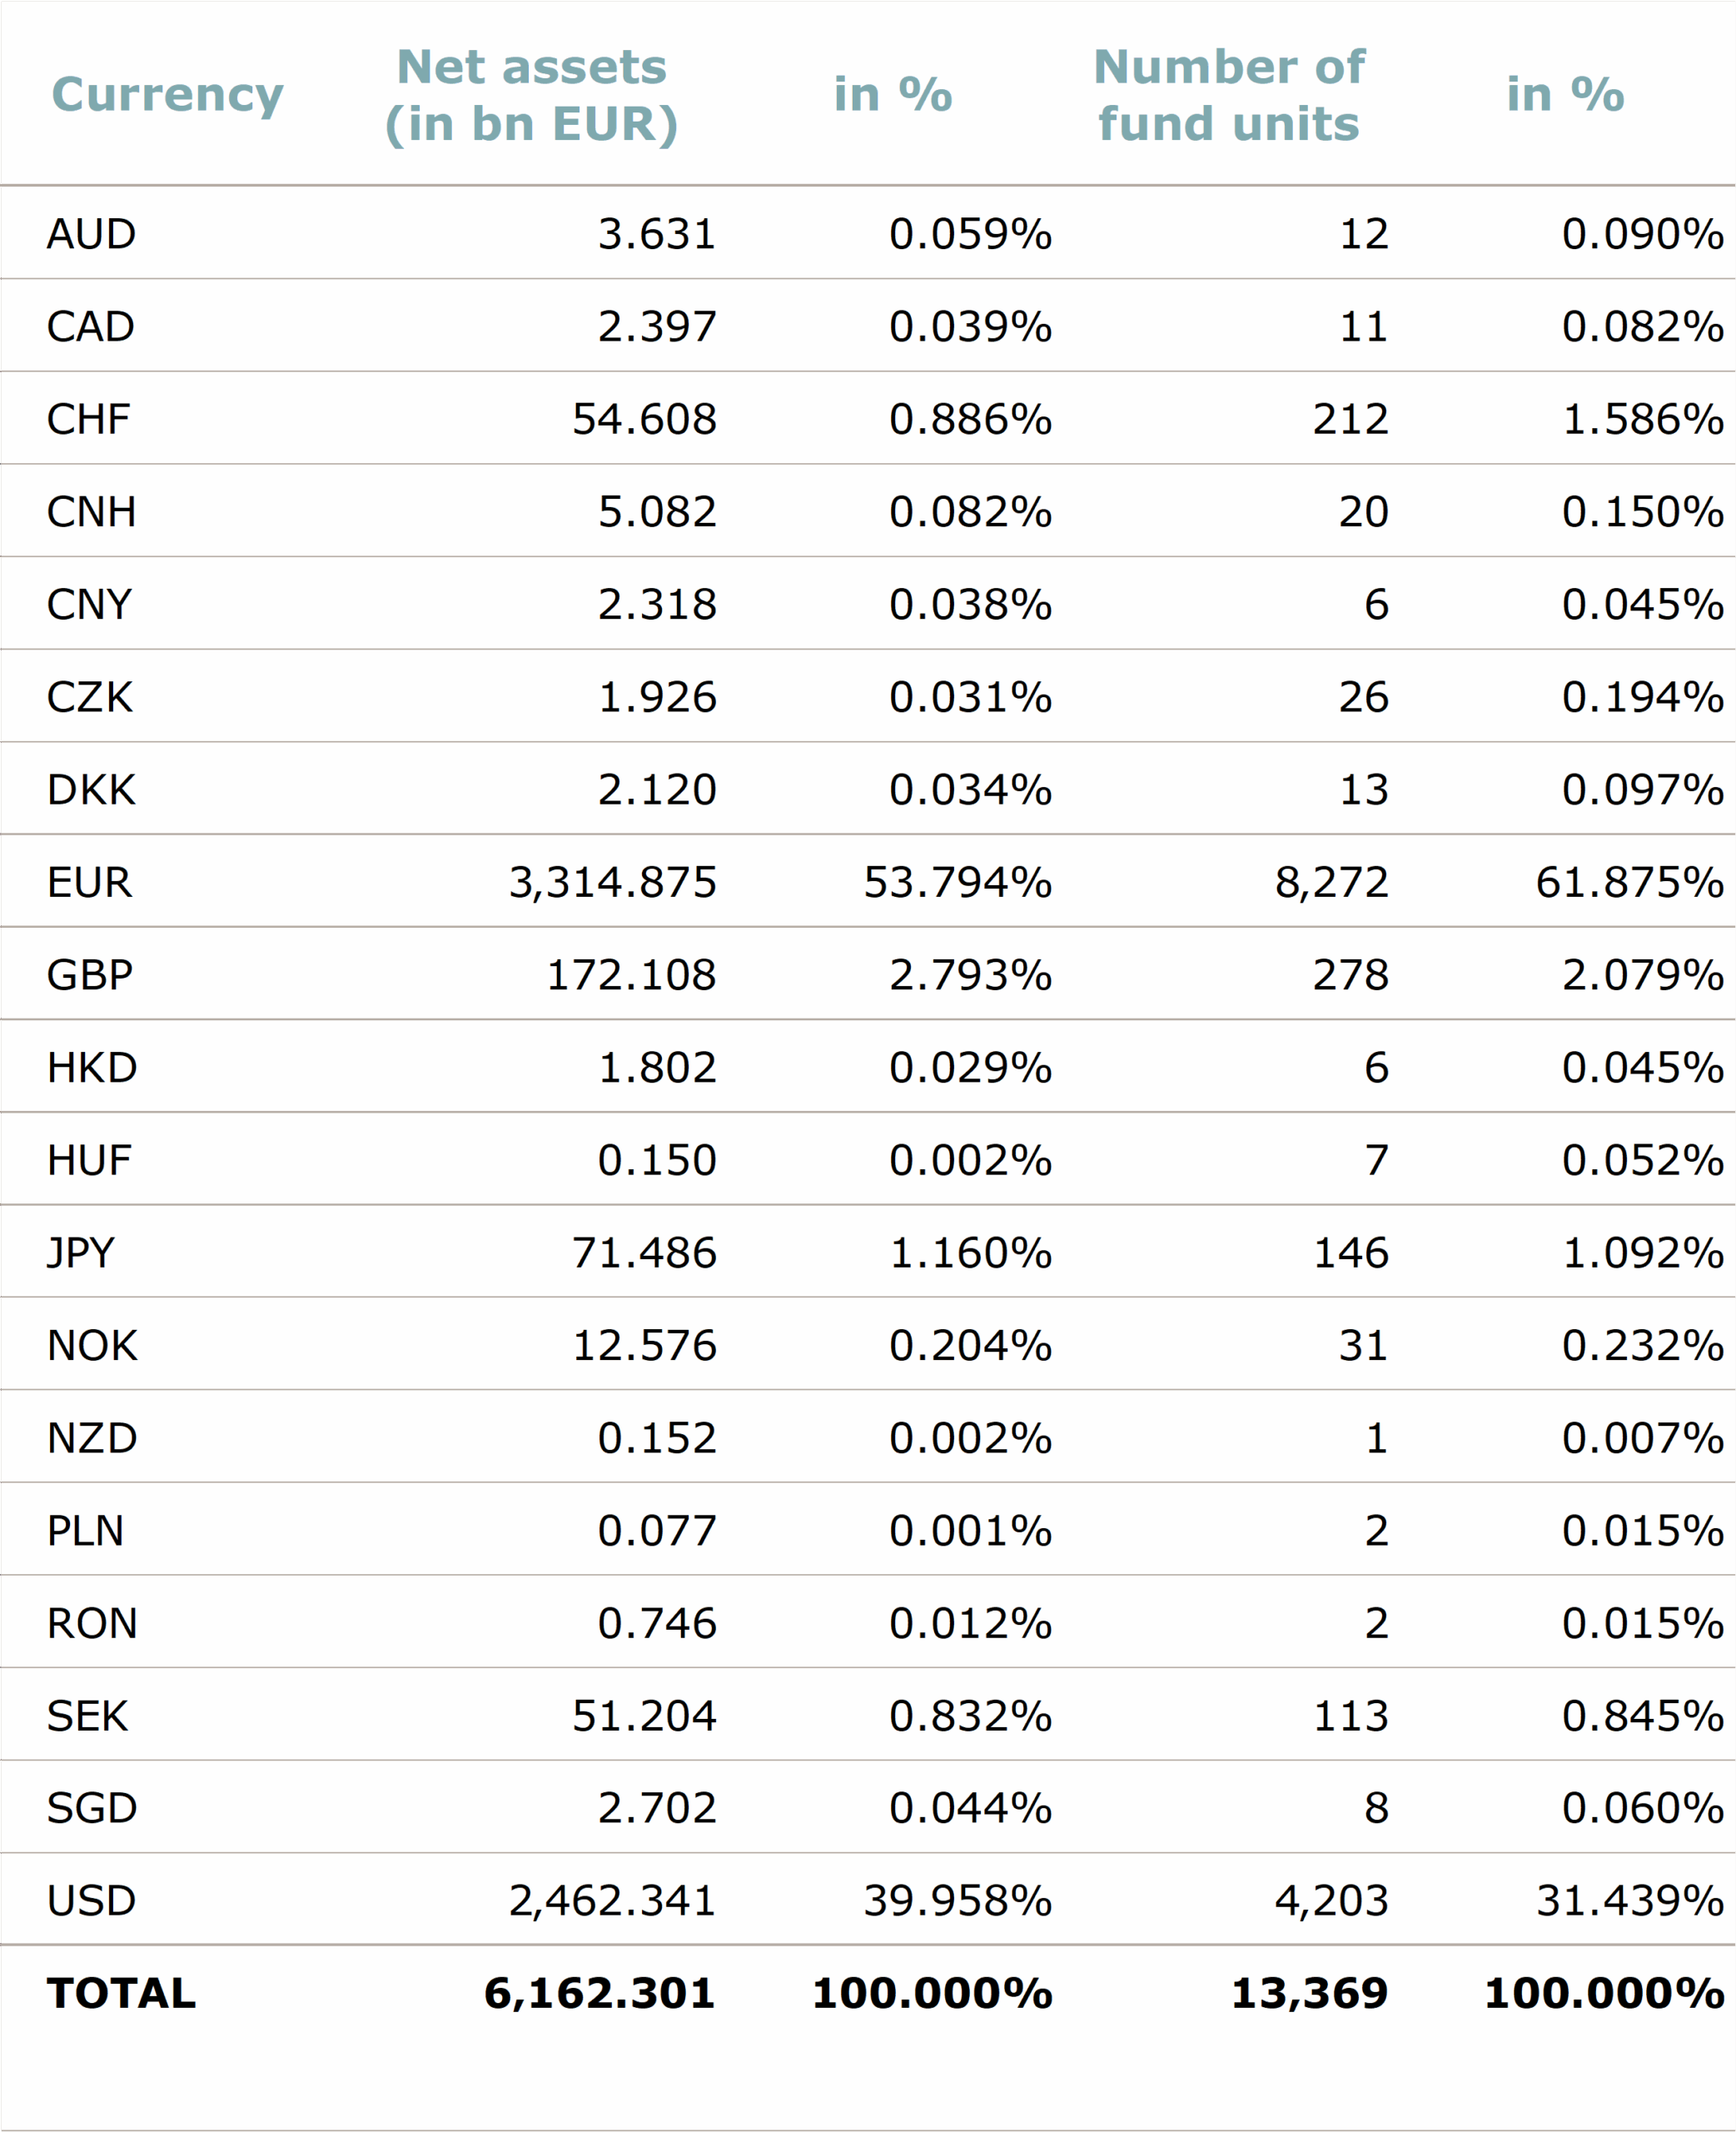Click the Net assets (in bn EUR) header
This screenshot has height=2132, width=1736.
(531, 95)
